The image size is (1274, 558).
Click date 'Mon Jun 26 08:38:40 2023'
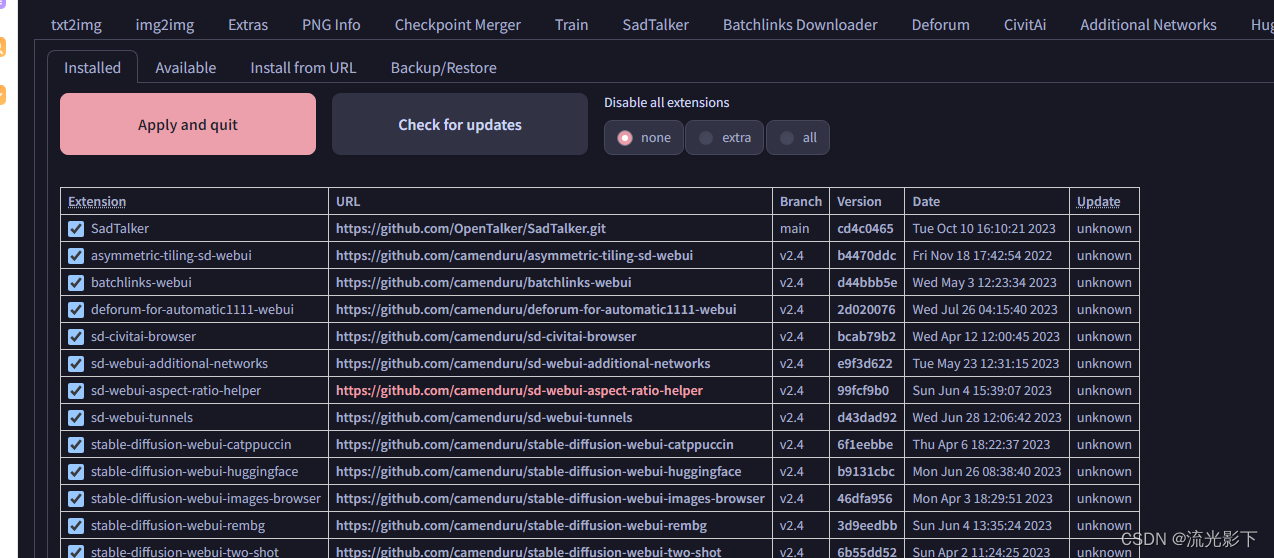coord(987,472)
